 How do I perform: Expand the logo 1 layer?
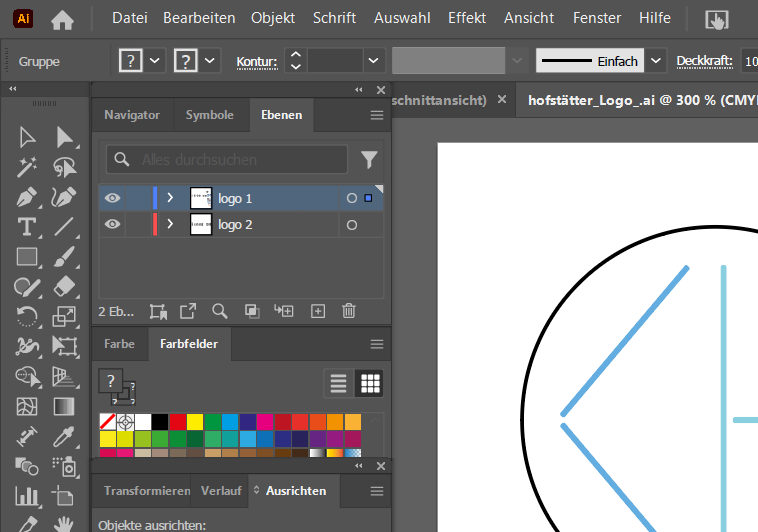pyautogui.click(x=170, y=198)
